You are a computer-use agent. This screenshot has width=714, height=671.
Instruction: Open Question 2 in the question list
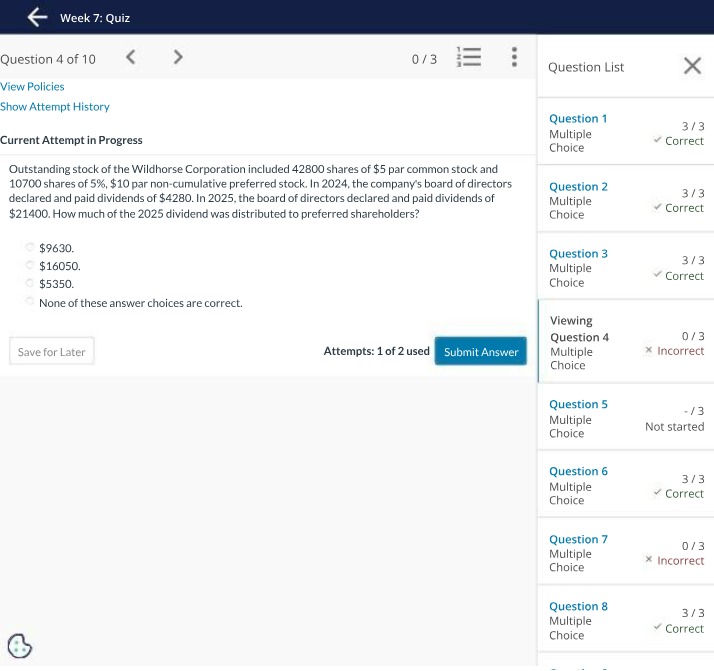pyautogui.click(x=578, y=187)
